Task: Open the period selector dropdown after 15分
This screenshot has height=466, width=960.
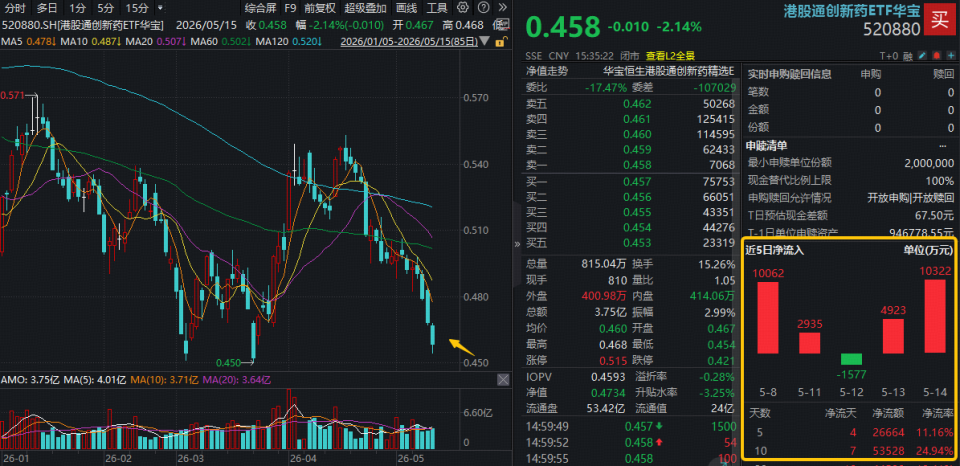Action: pos(160,8)
